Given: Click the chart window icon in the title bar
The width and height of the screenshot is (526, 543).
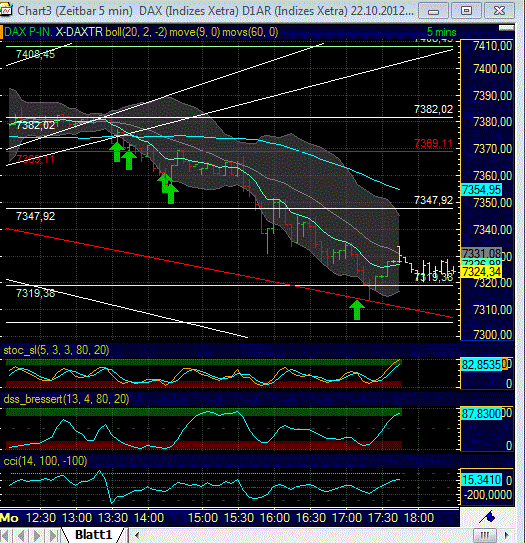Looking at the screenshot, I should 6,10.
